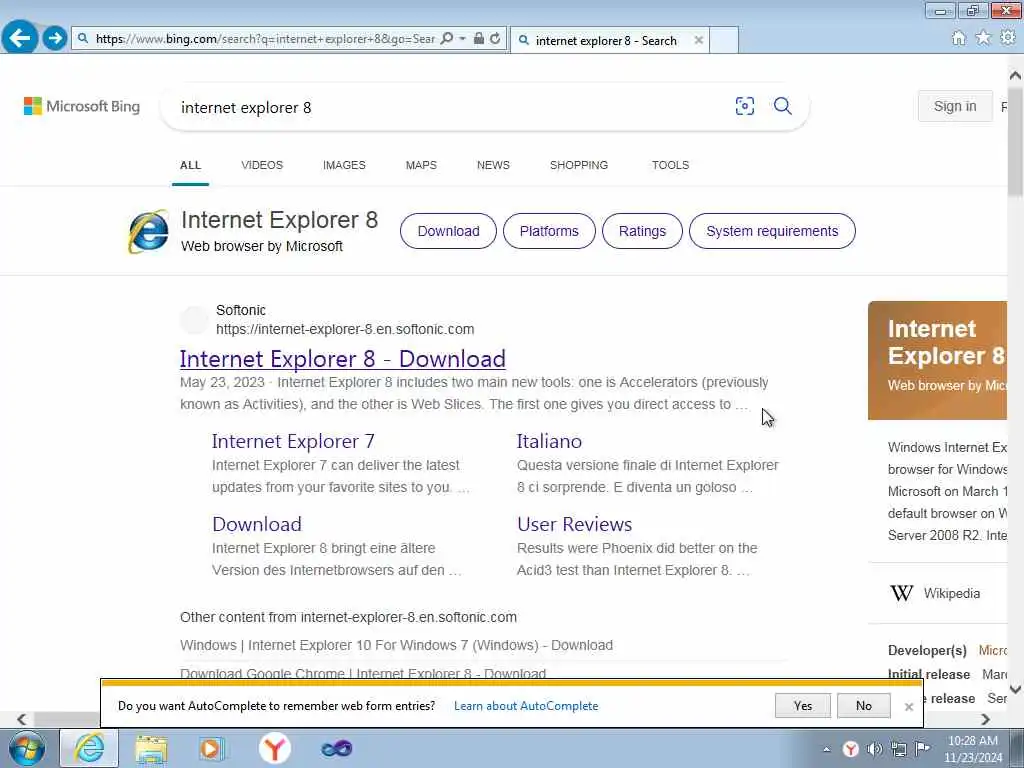This screenshot has height=768, width=1024.
Task: Click the vertical scrollbar up arrow
Action: (x=1016, y=76)
